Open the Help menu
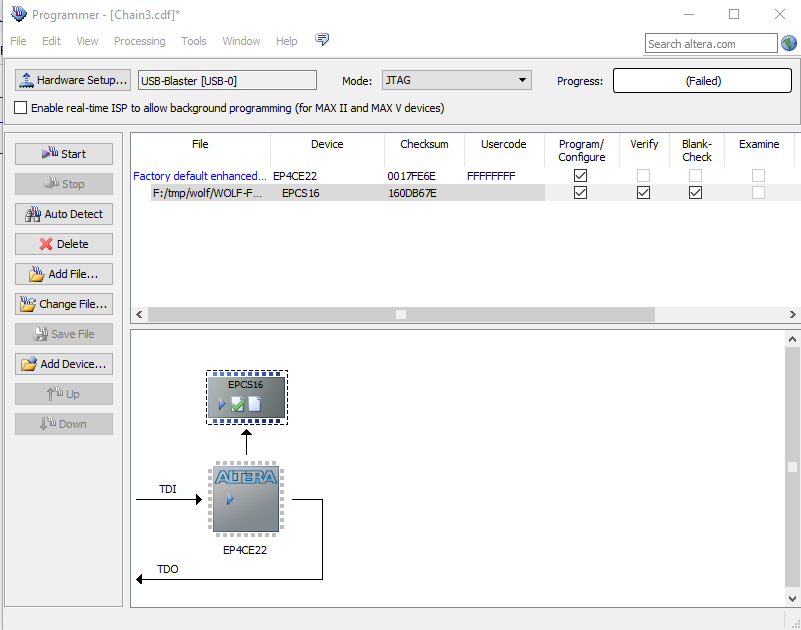This screenshot has width=801, height=630. (x=287, y=41)
